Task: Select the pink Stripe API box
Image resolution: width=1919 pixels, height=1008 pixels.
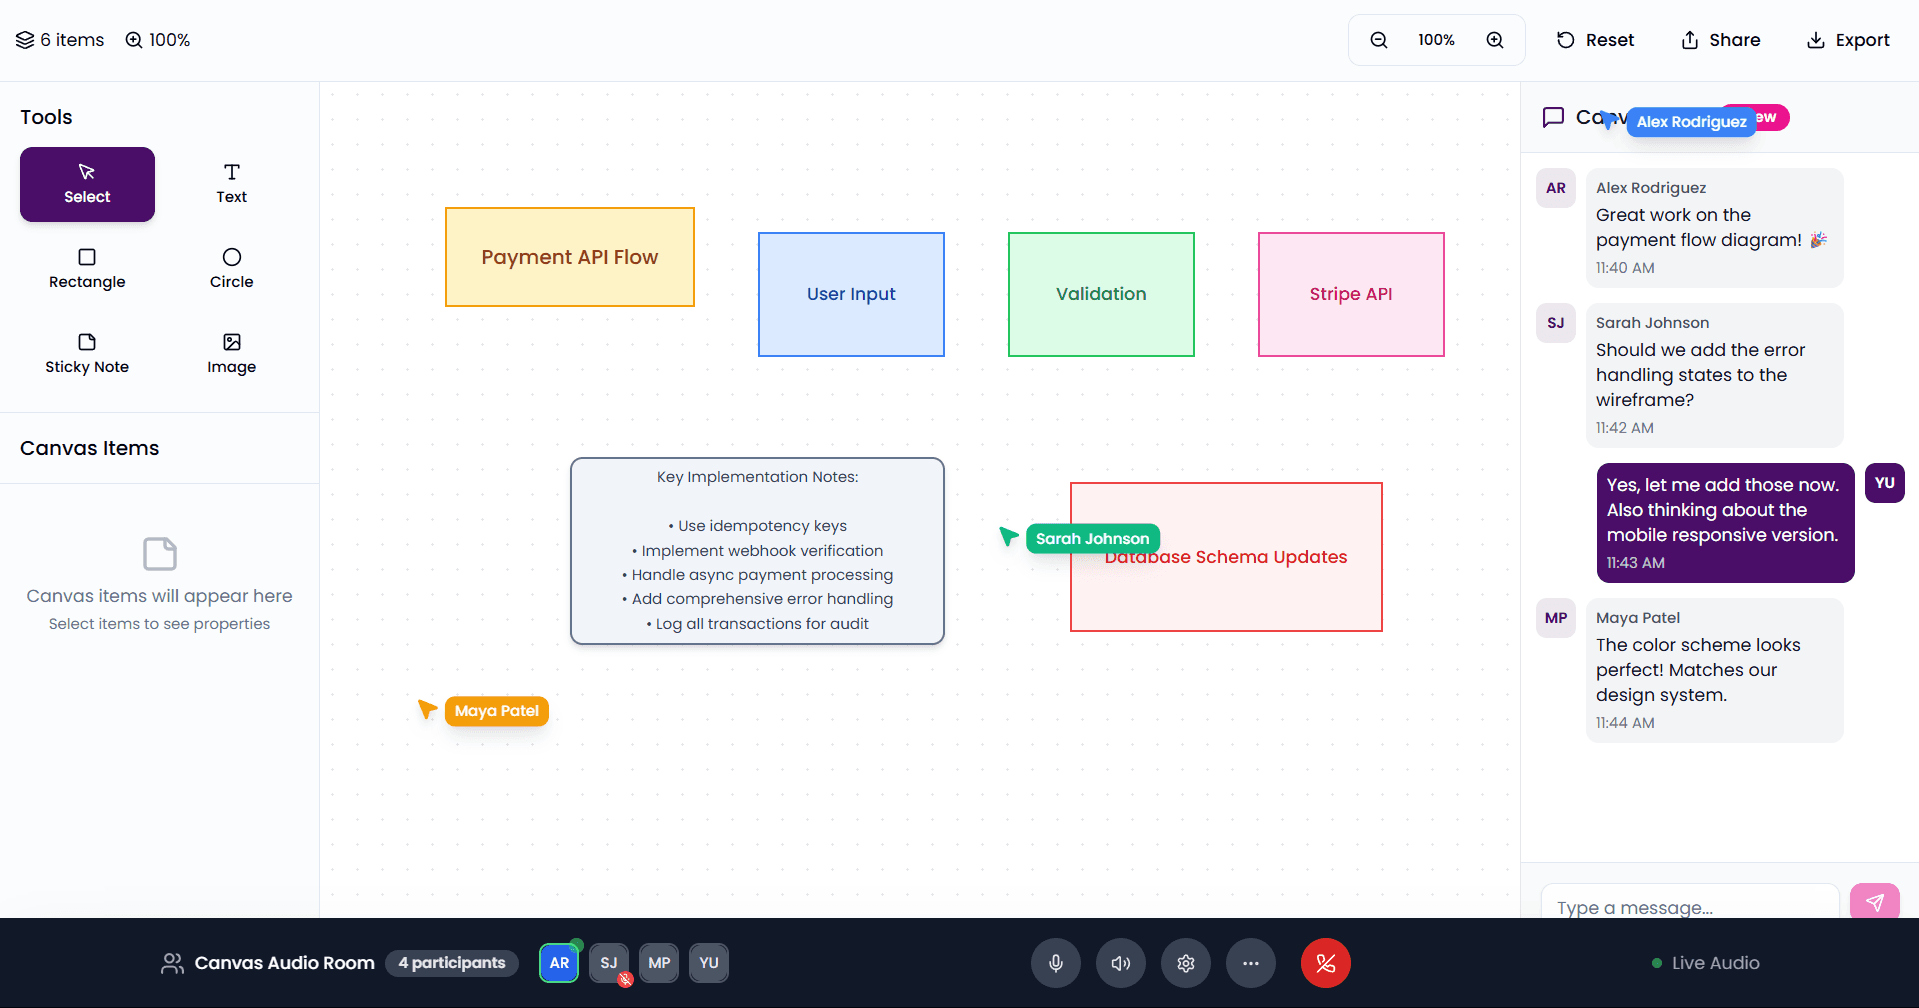Action: point(1350,294)
